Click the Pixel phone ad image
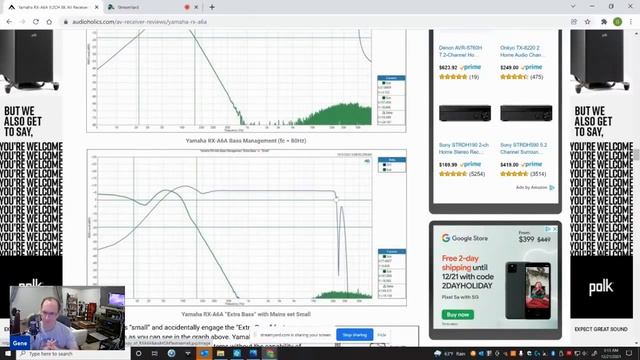The image size is (640, 360). [x=528, y=291]
